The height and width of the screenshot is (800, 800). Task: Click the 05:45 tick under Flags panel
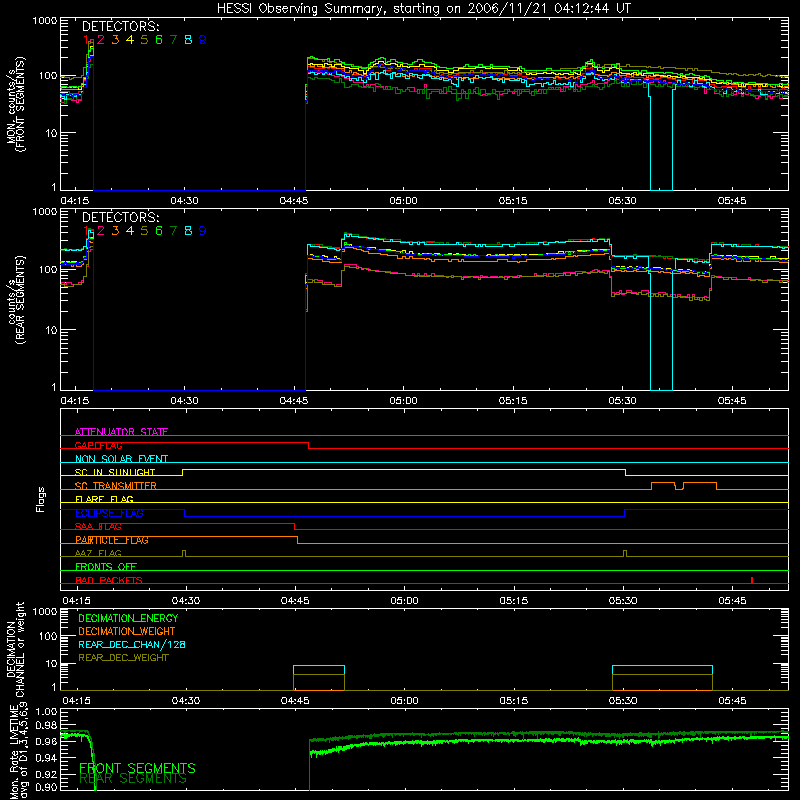732,601
